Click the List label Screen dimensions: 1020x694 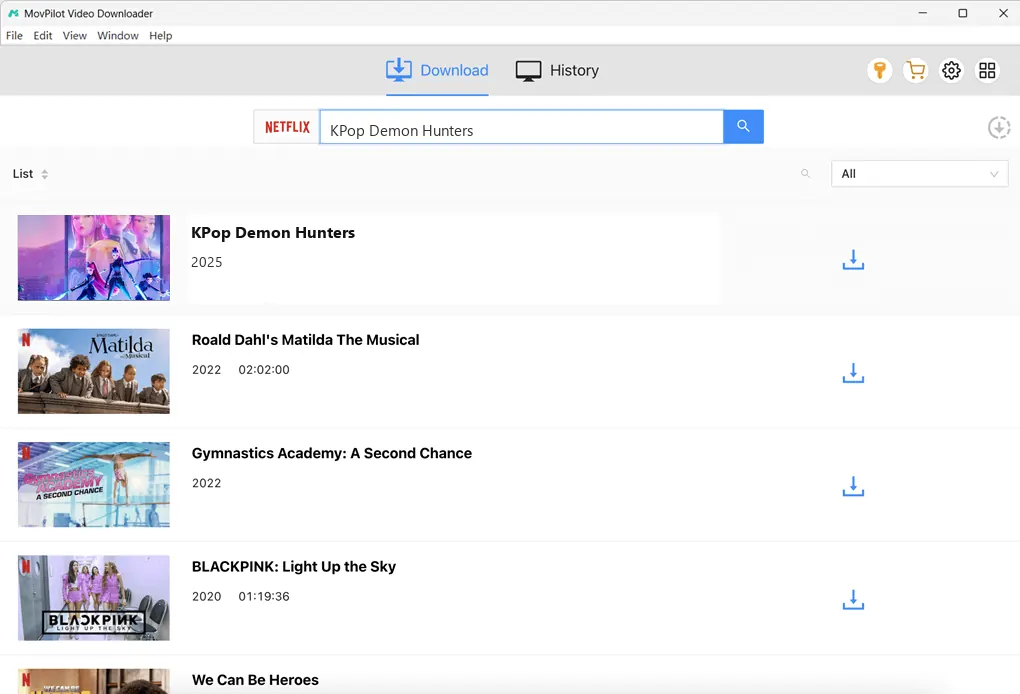tap(23, 174)
